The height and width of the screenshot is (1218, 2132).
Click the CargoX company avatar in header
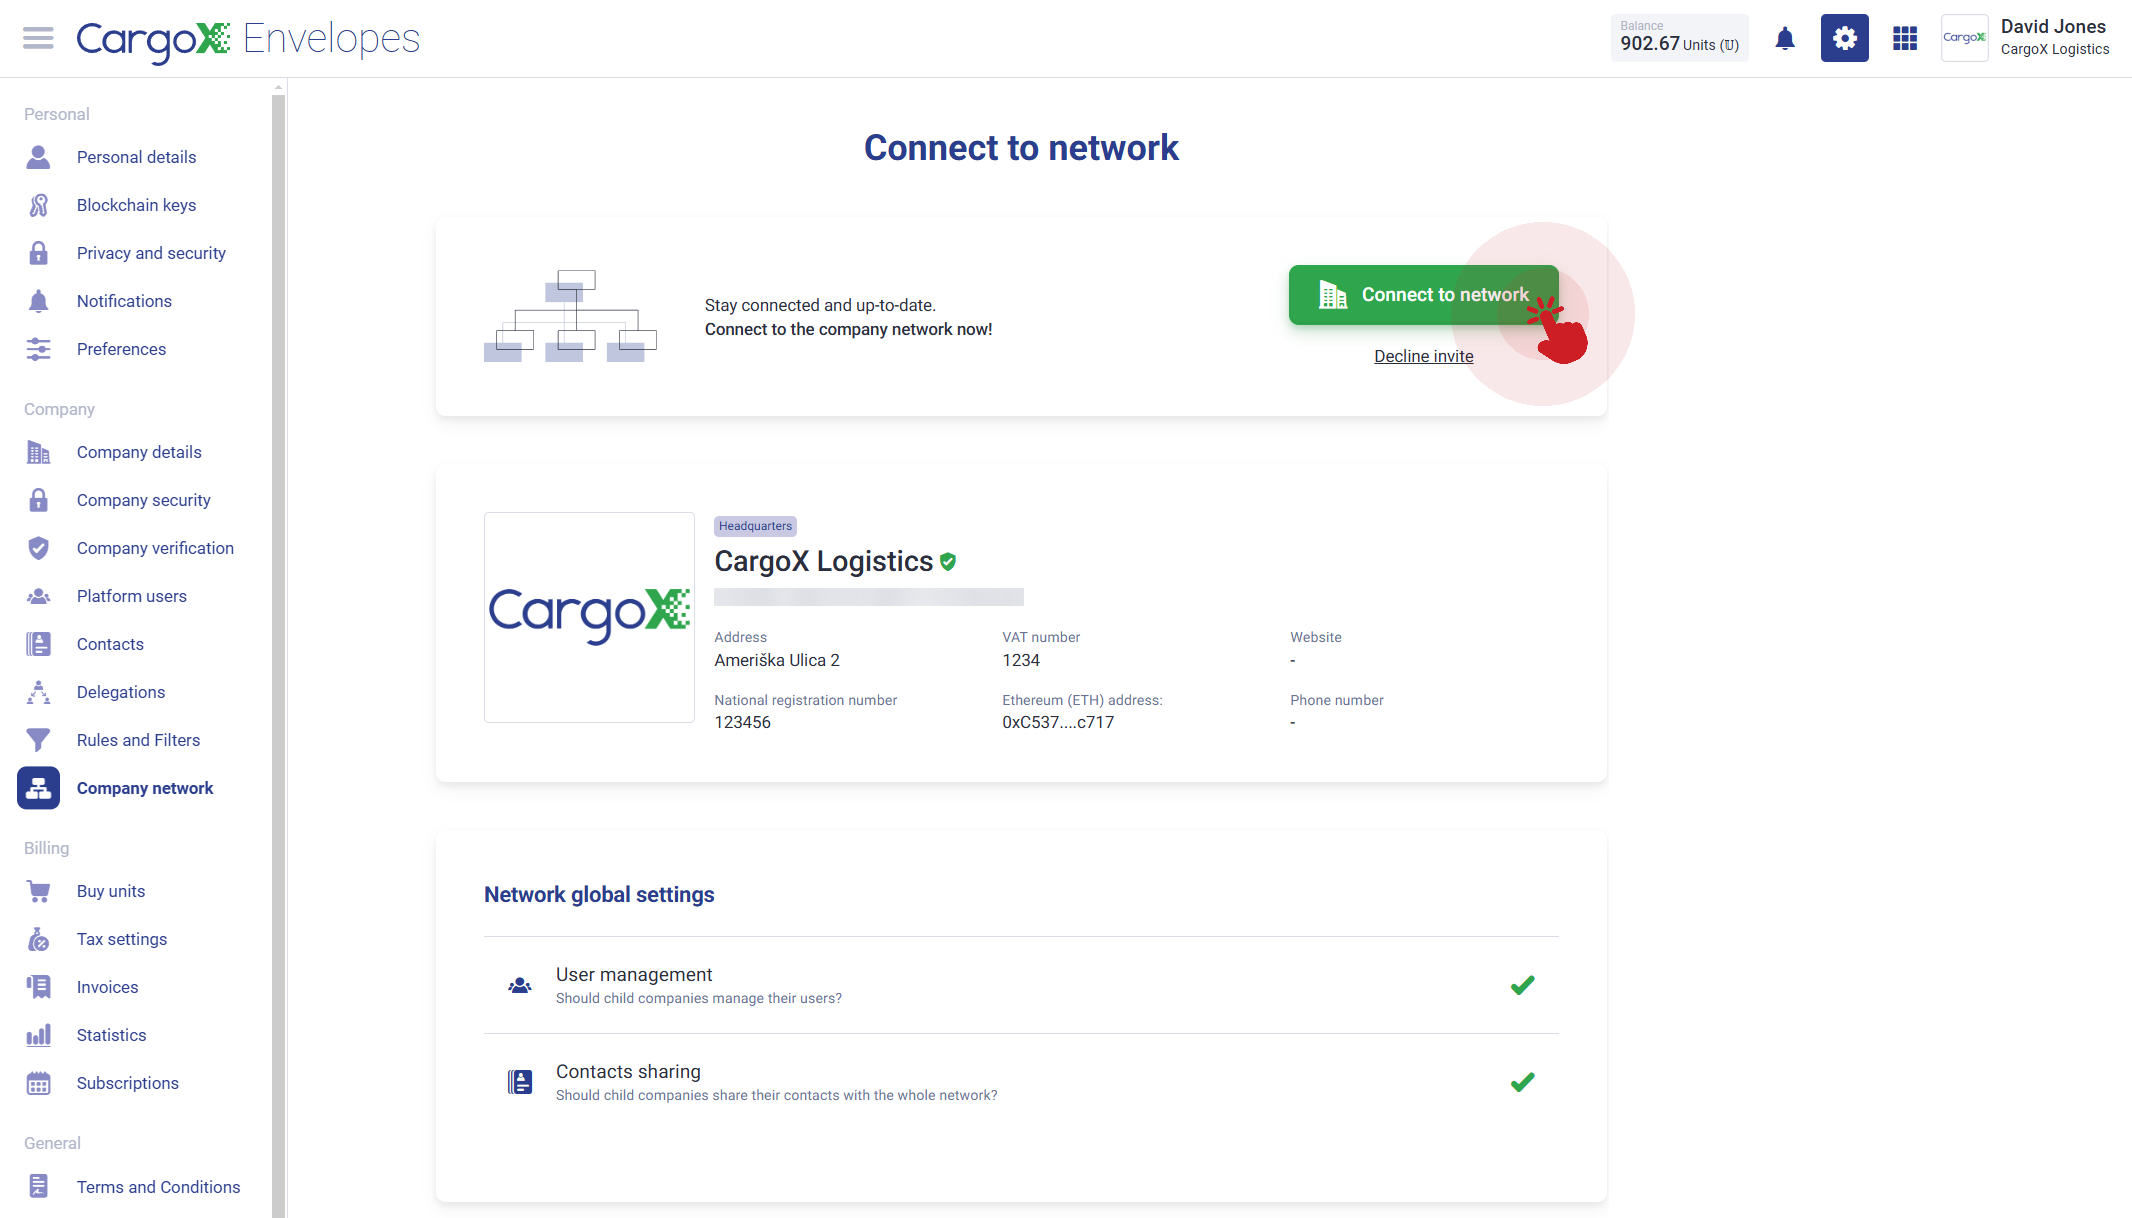point(1965,38)
